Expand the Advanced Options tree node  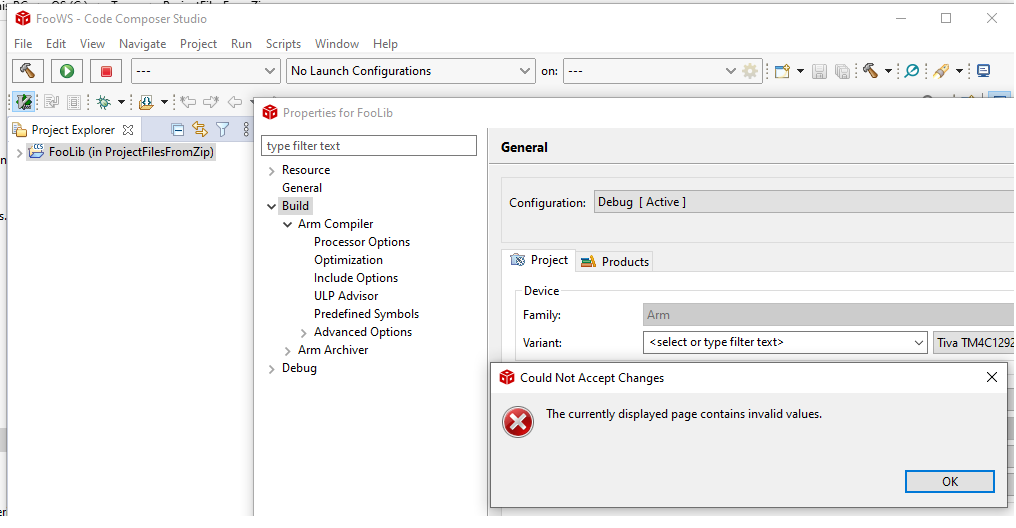(304, 332)
